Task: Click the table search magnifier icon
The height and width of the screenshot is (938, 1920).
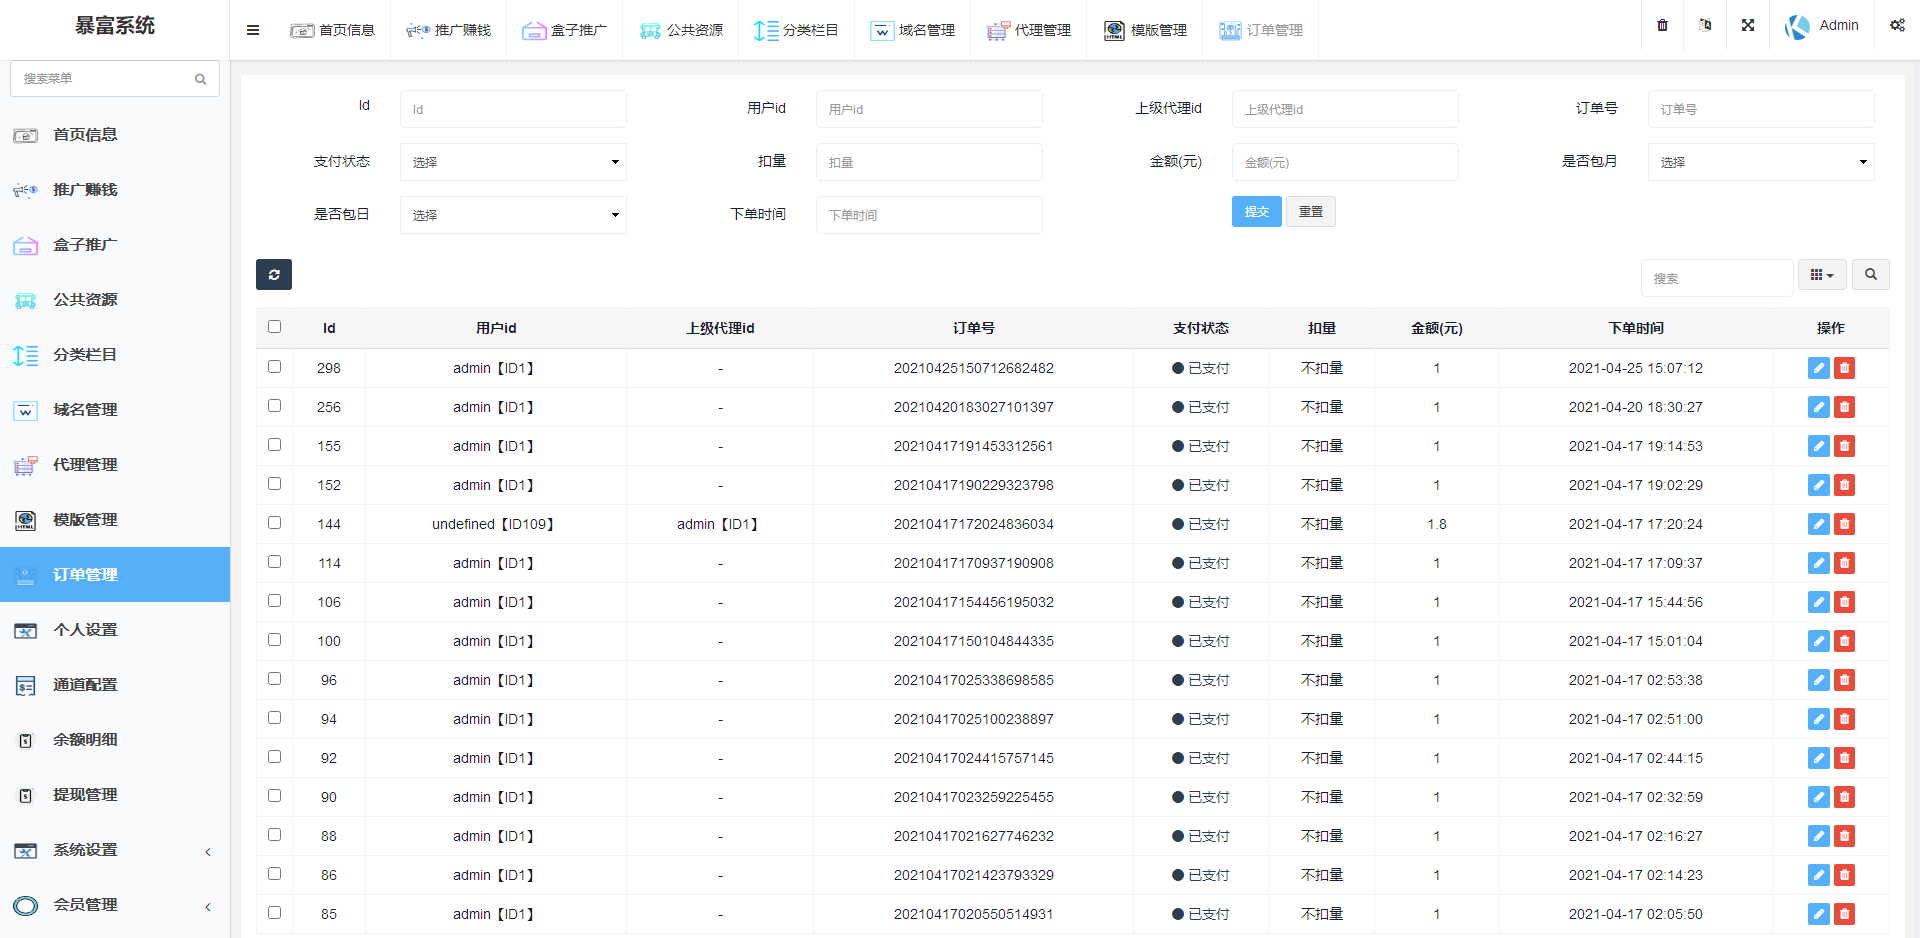Action: [1870, 274]
